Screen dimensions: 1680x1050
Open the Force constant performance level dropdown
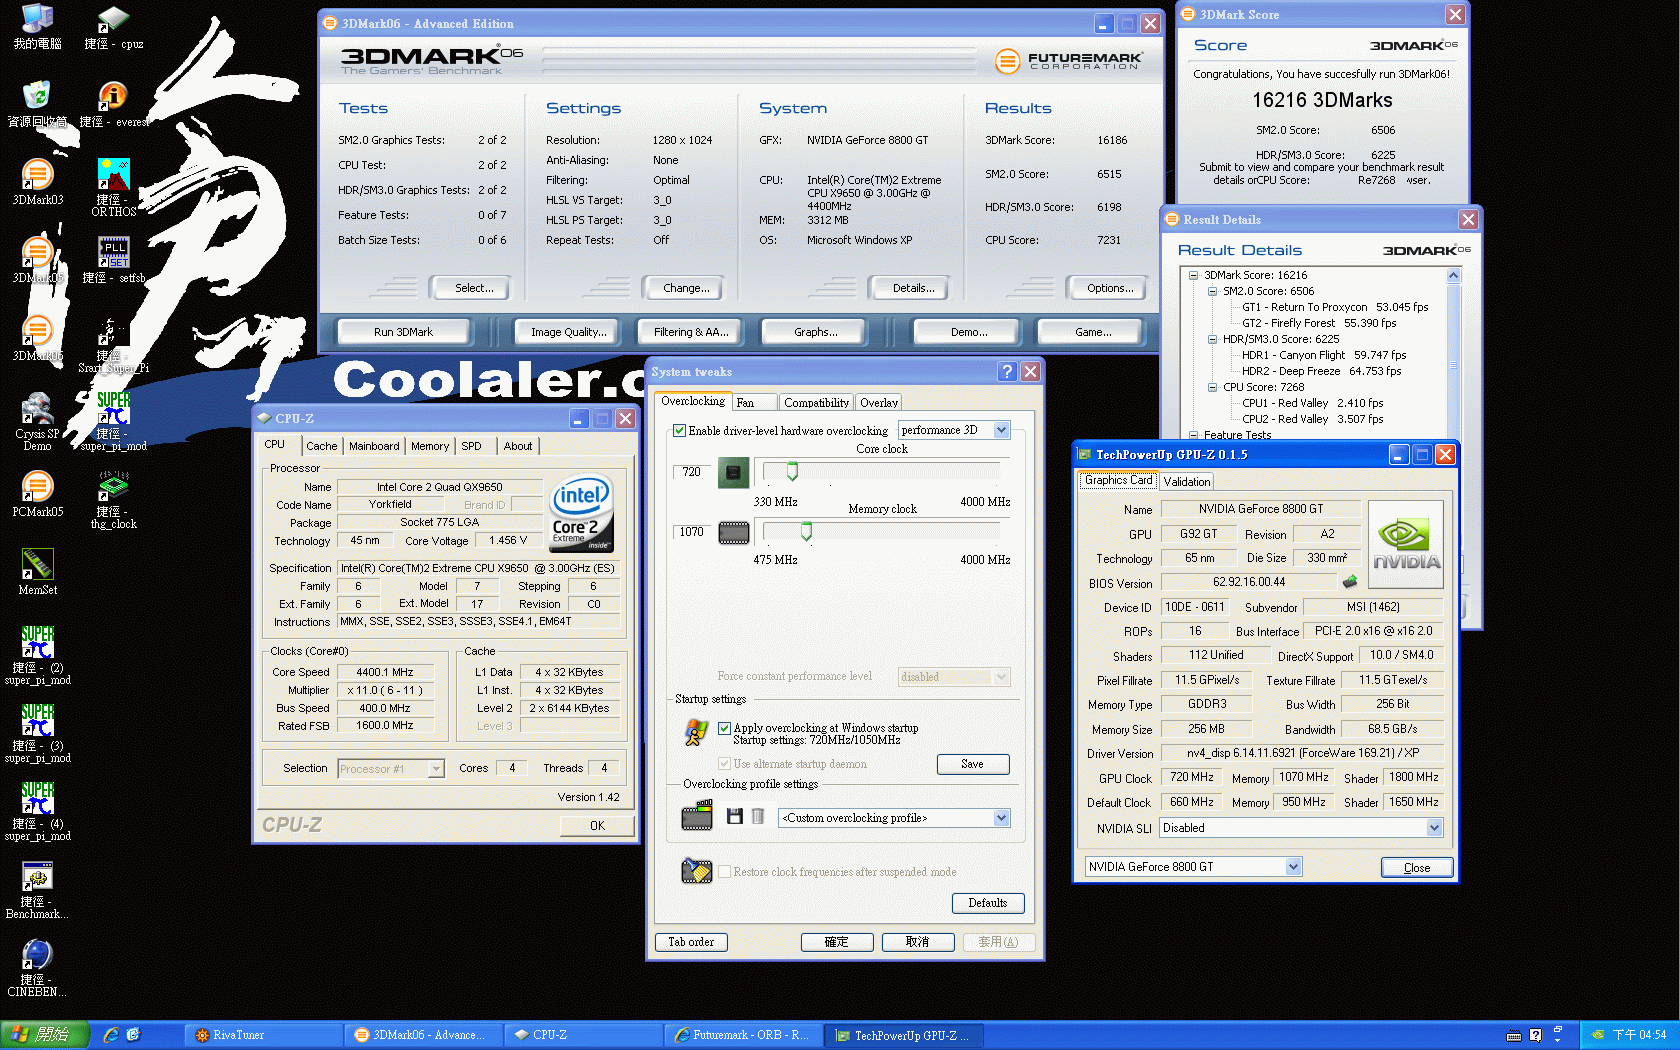pos(955,677)
